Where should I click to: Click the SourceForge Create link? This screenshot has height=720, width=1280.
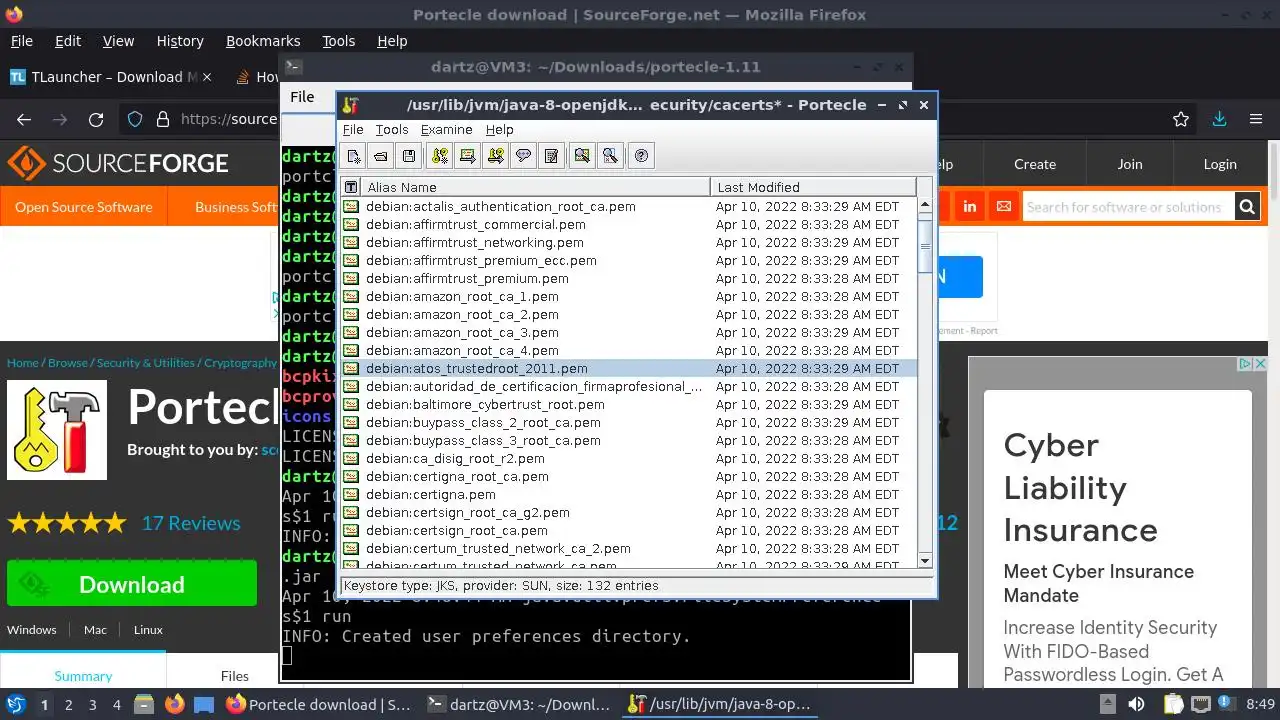pos(1035,164)
